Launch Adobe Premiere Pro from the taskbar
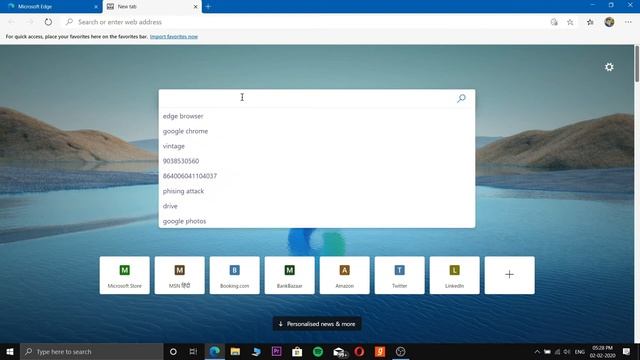 click(x=276, y=351)
